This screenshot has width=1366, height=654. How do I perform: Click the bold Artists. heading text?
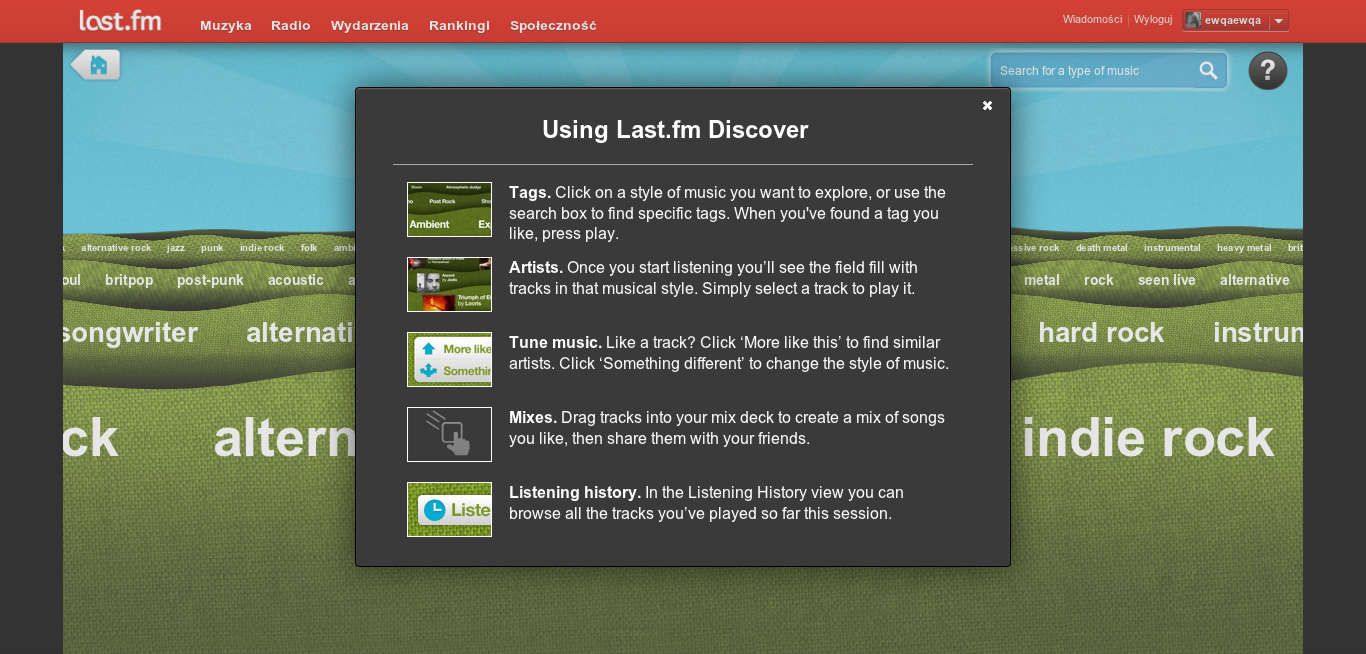tap(536, 267)
